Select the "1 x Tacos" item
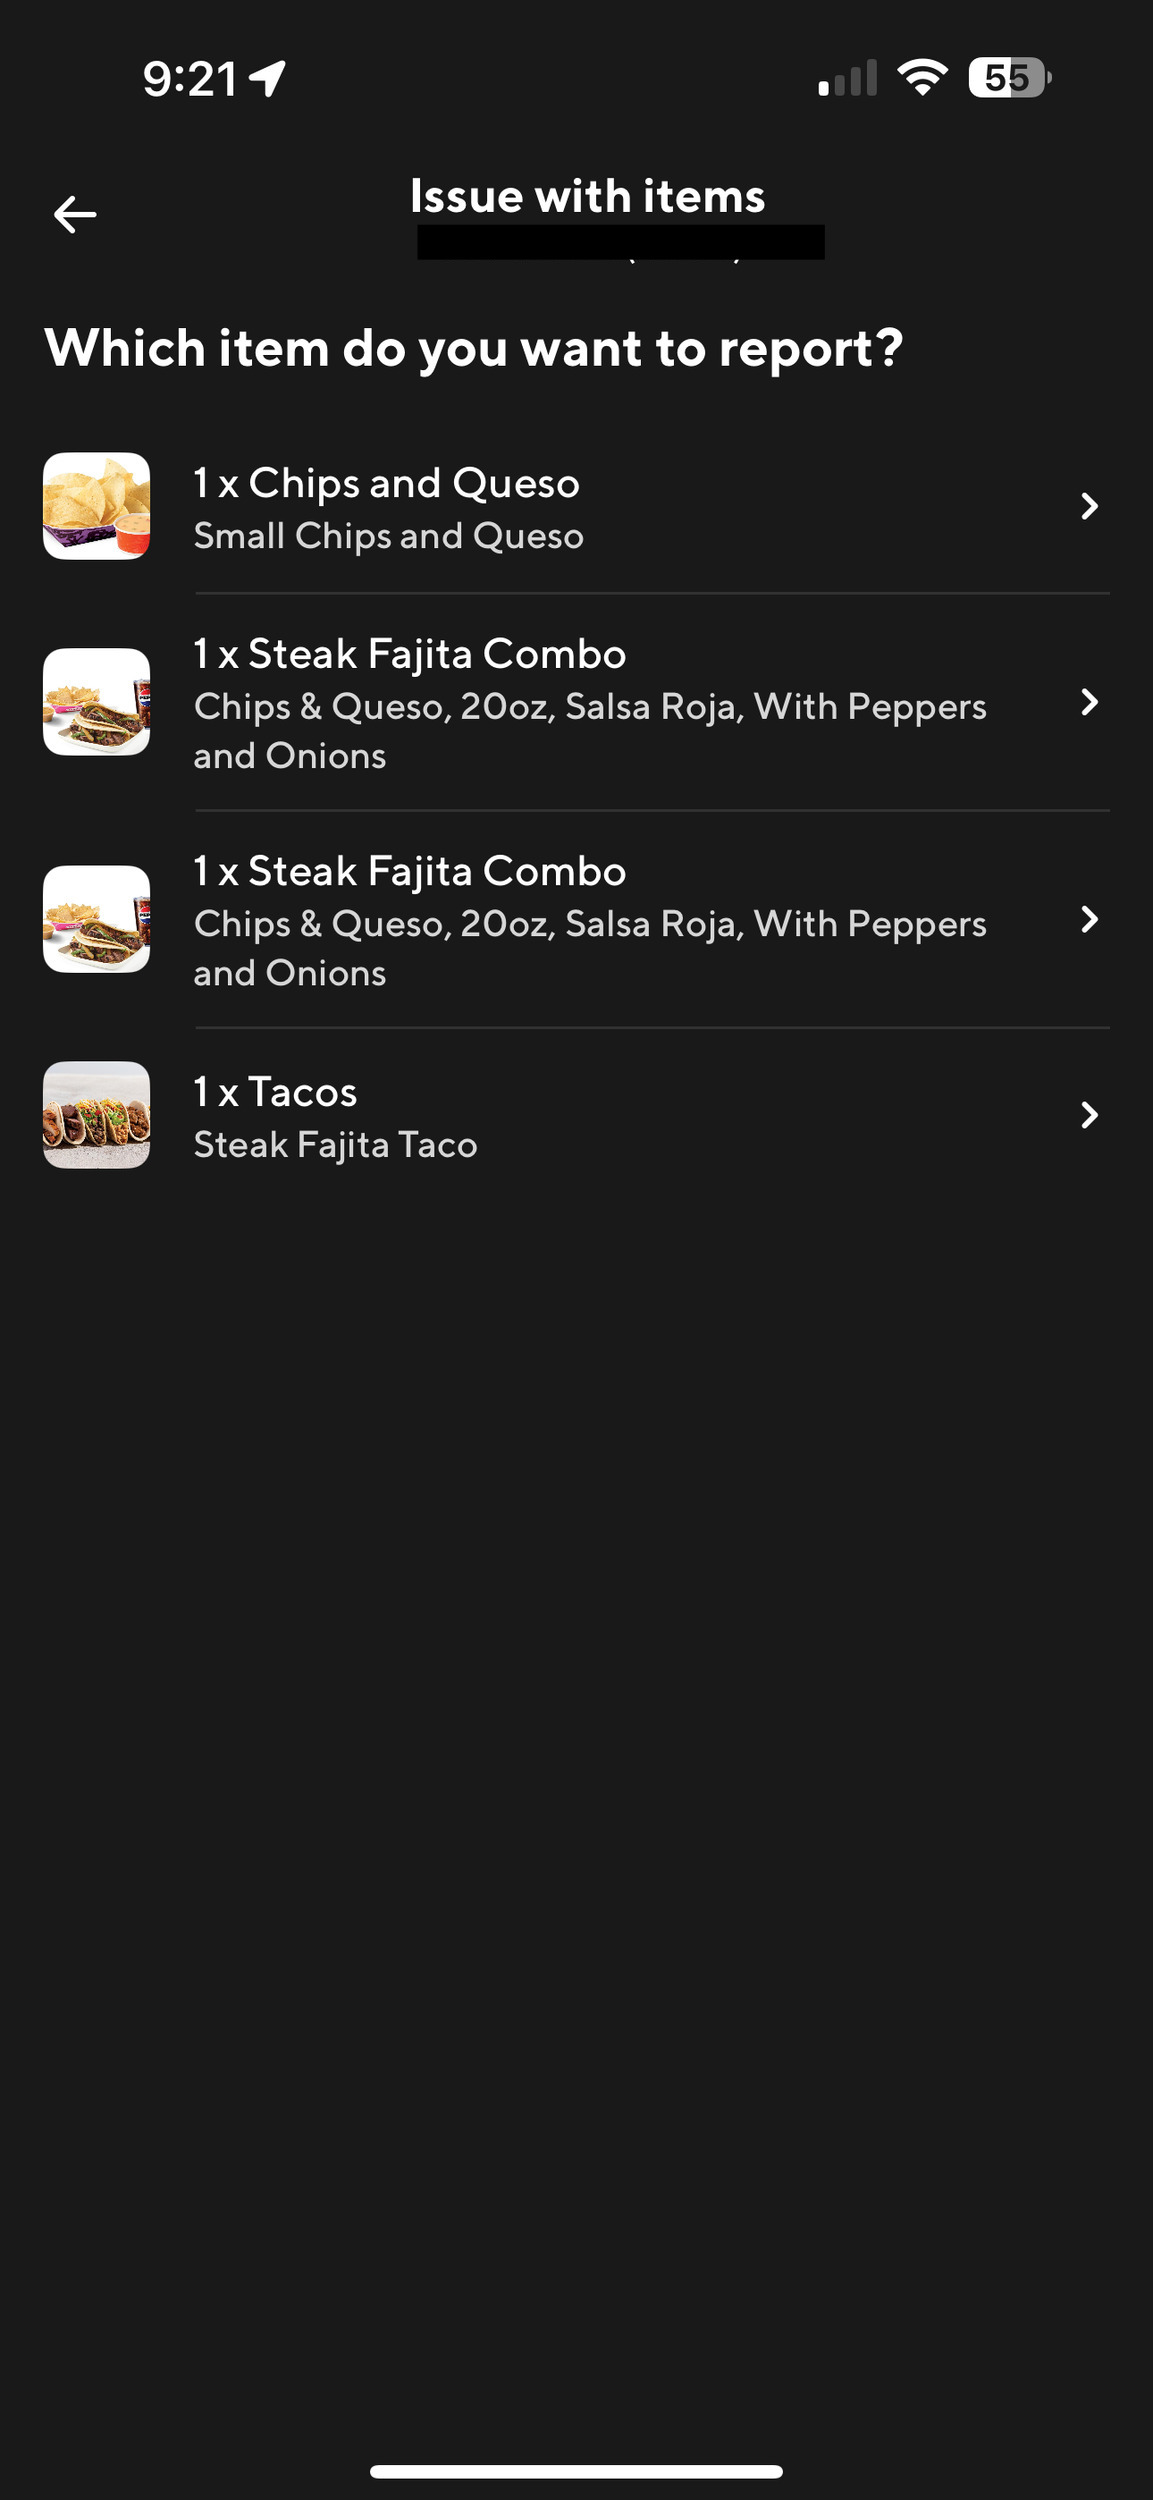The image size is (1153, 2500). coord(275,1092)
